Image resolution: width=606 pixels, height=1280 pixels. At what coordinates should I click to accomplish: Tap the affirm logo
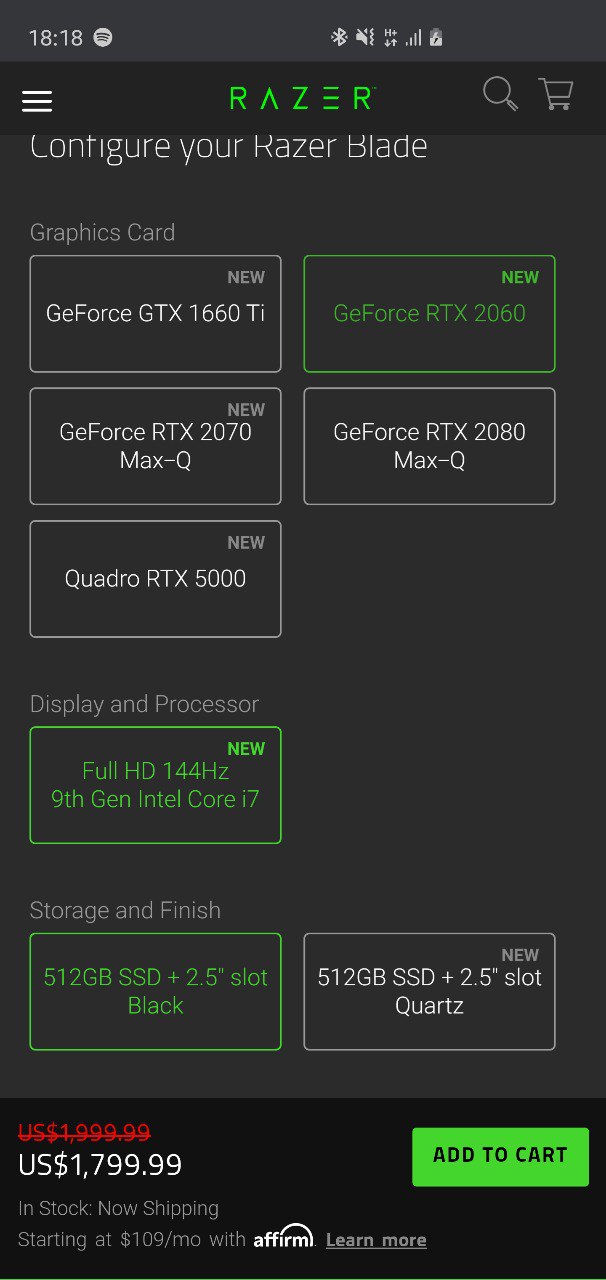tap(283, 1236)
